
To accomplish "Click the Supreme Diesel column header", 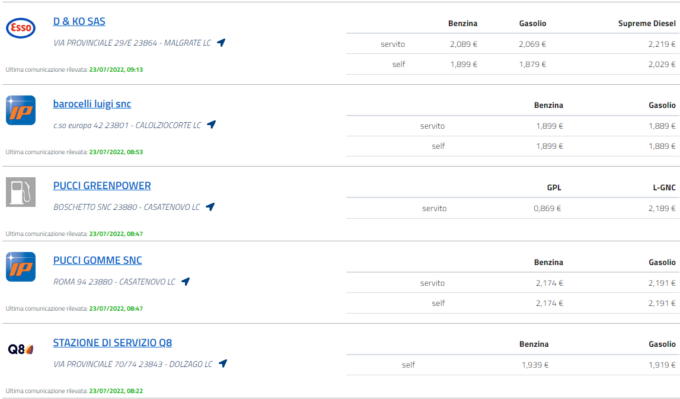I will pyautogui.click(x=647, y=23).
